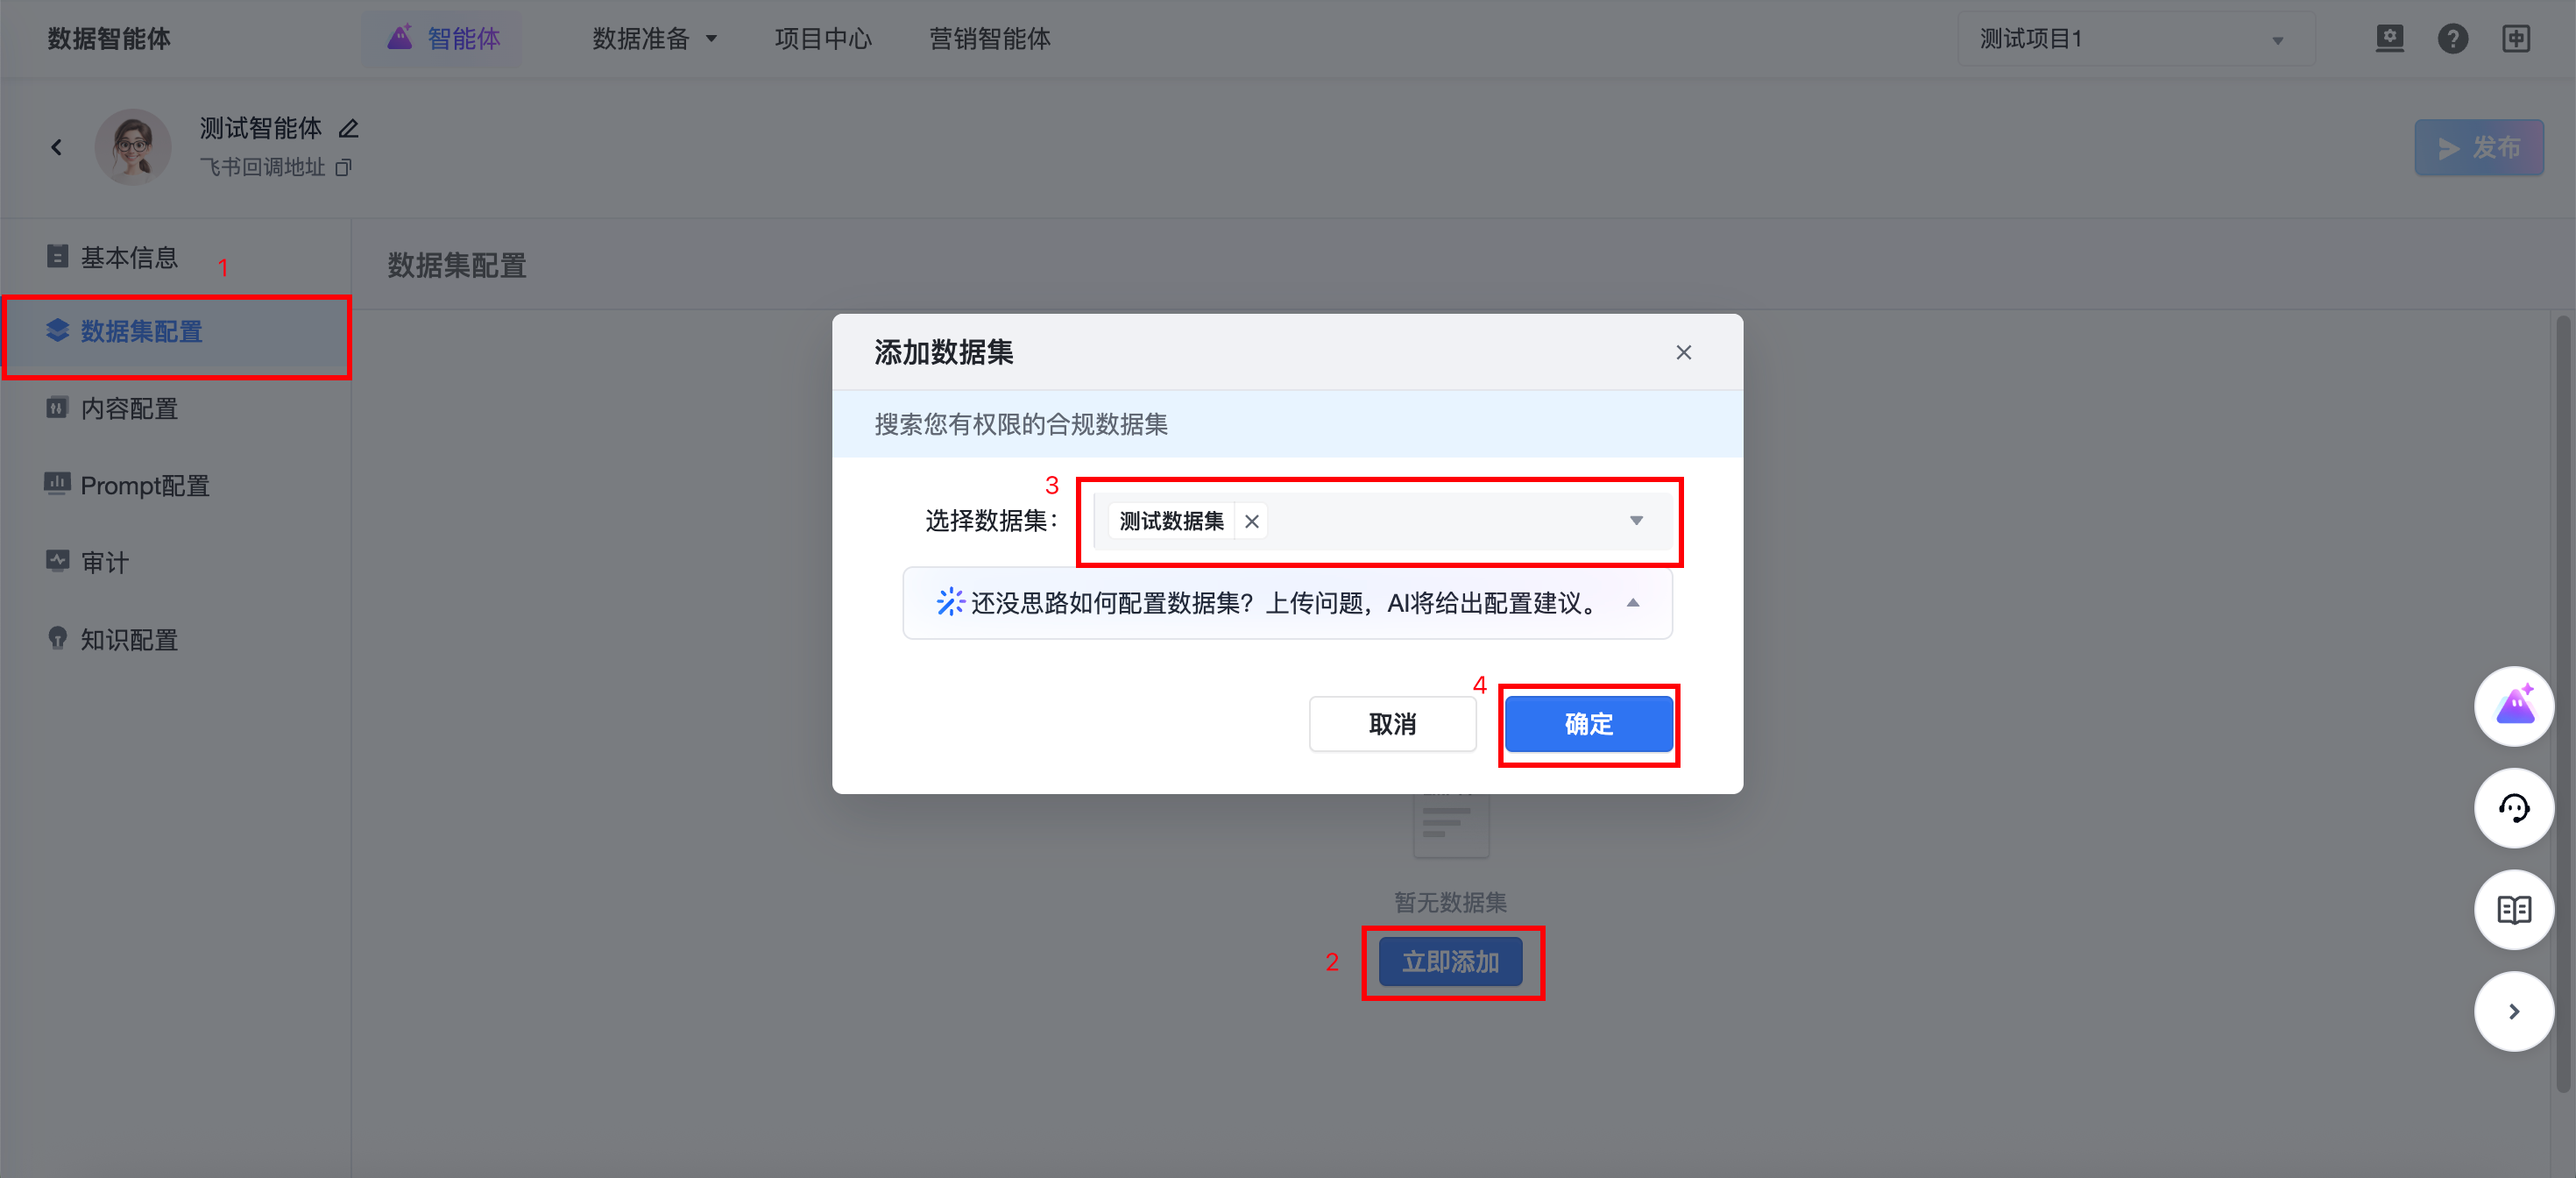The width and height of the screenshot is (2576, 1178).
Task: Remove the 测试数据集 tag with its X
Action: pos(1251,521)
